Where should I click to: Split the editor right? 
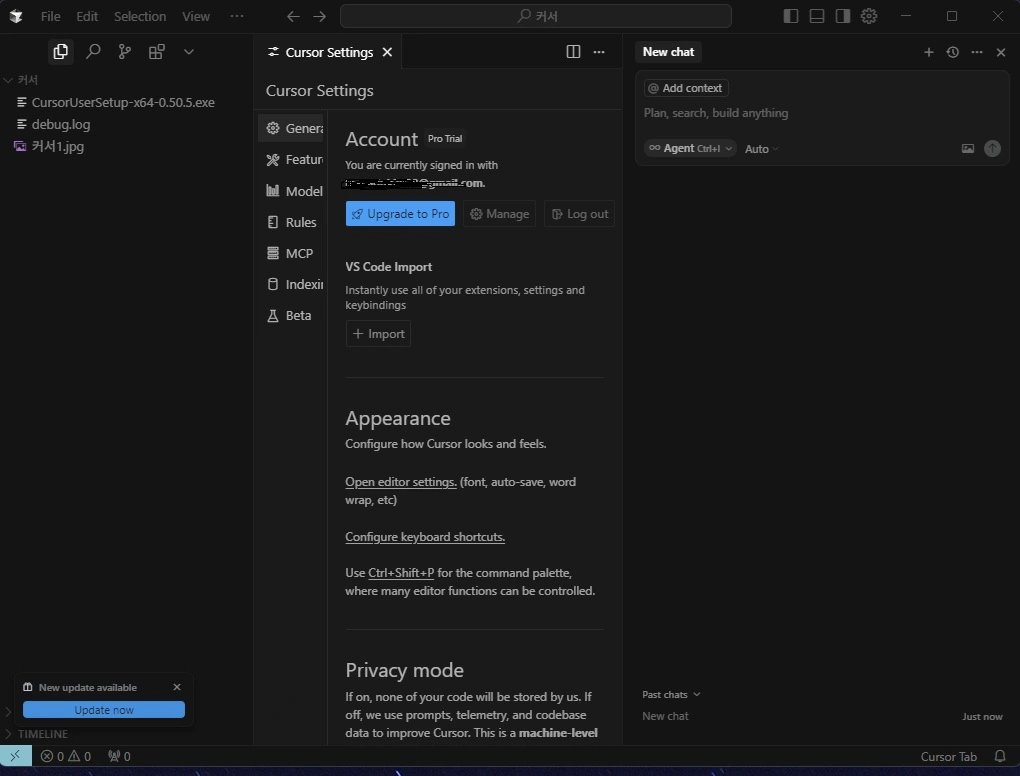[573, 52]
